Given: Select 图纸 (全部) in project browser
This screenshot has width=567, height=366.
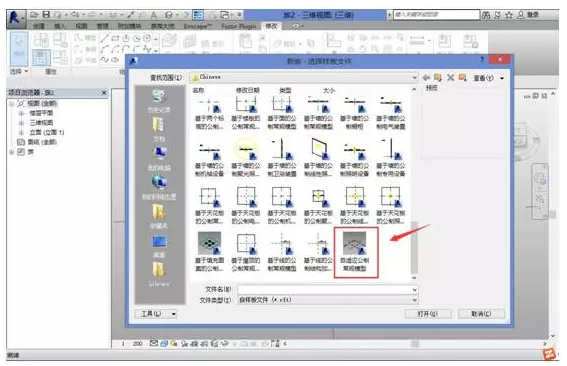Looking at the screenshot, I should point(42,142).
